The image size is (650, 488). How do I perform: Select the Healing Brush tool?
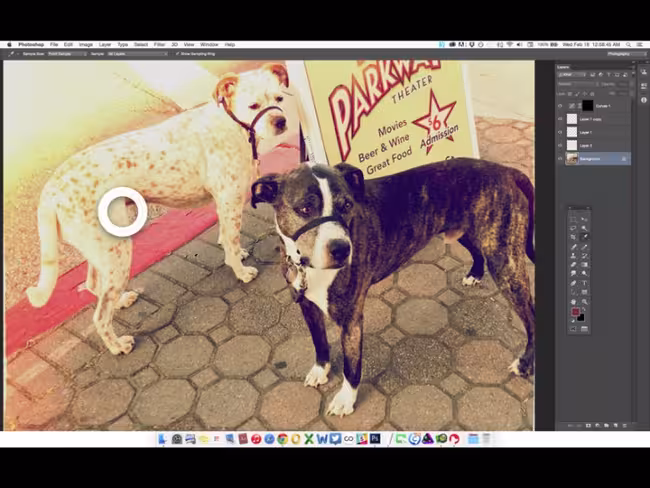click(x=573, y=248)
